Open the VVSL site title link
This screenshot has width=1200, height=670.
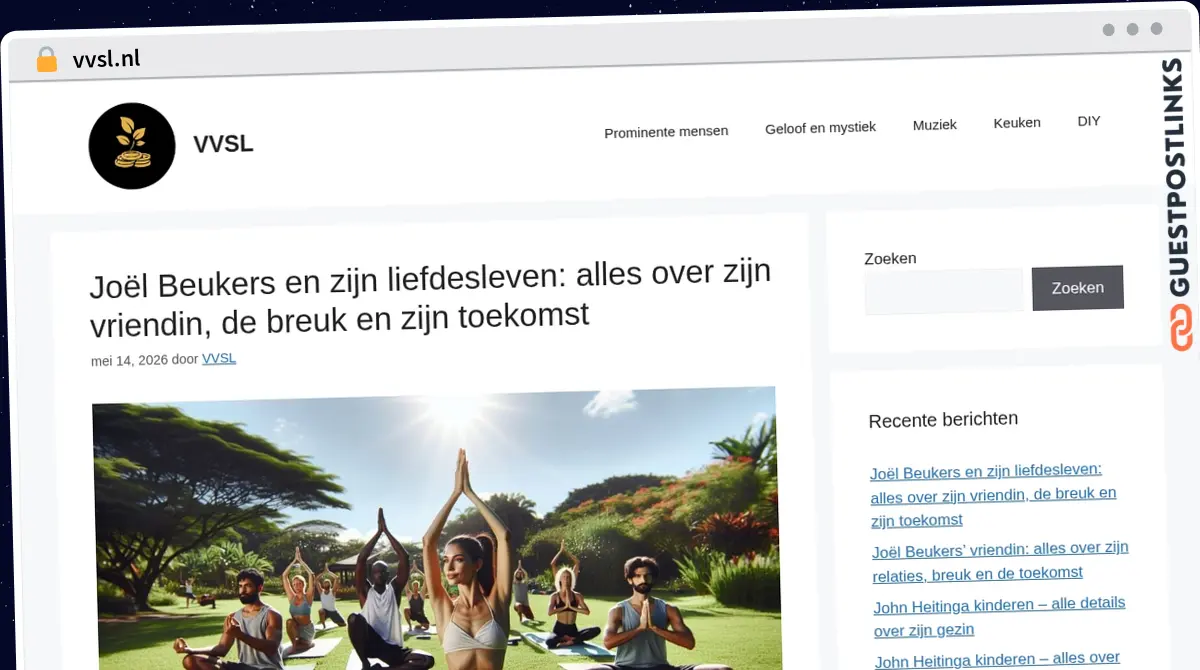point(223,144)
